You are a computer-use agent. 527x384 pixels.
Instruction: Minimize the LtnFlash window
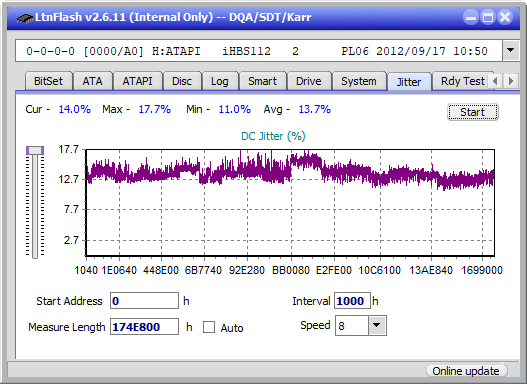tap(471, 17)
